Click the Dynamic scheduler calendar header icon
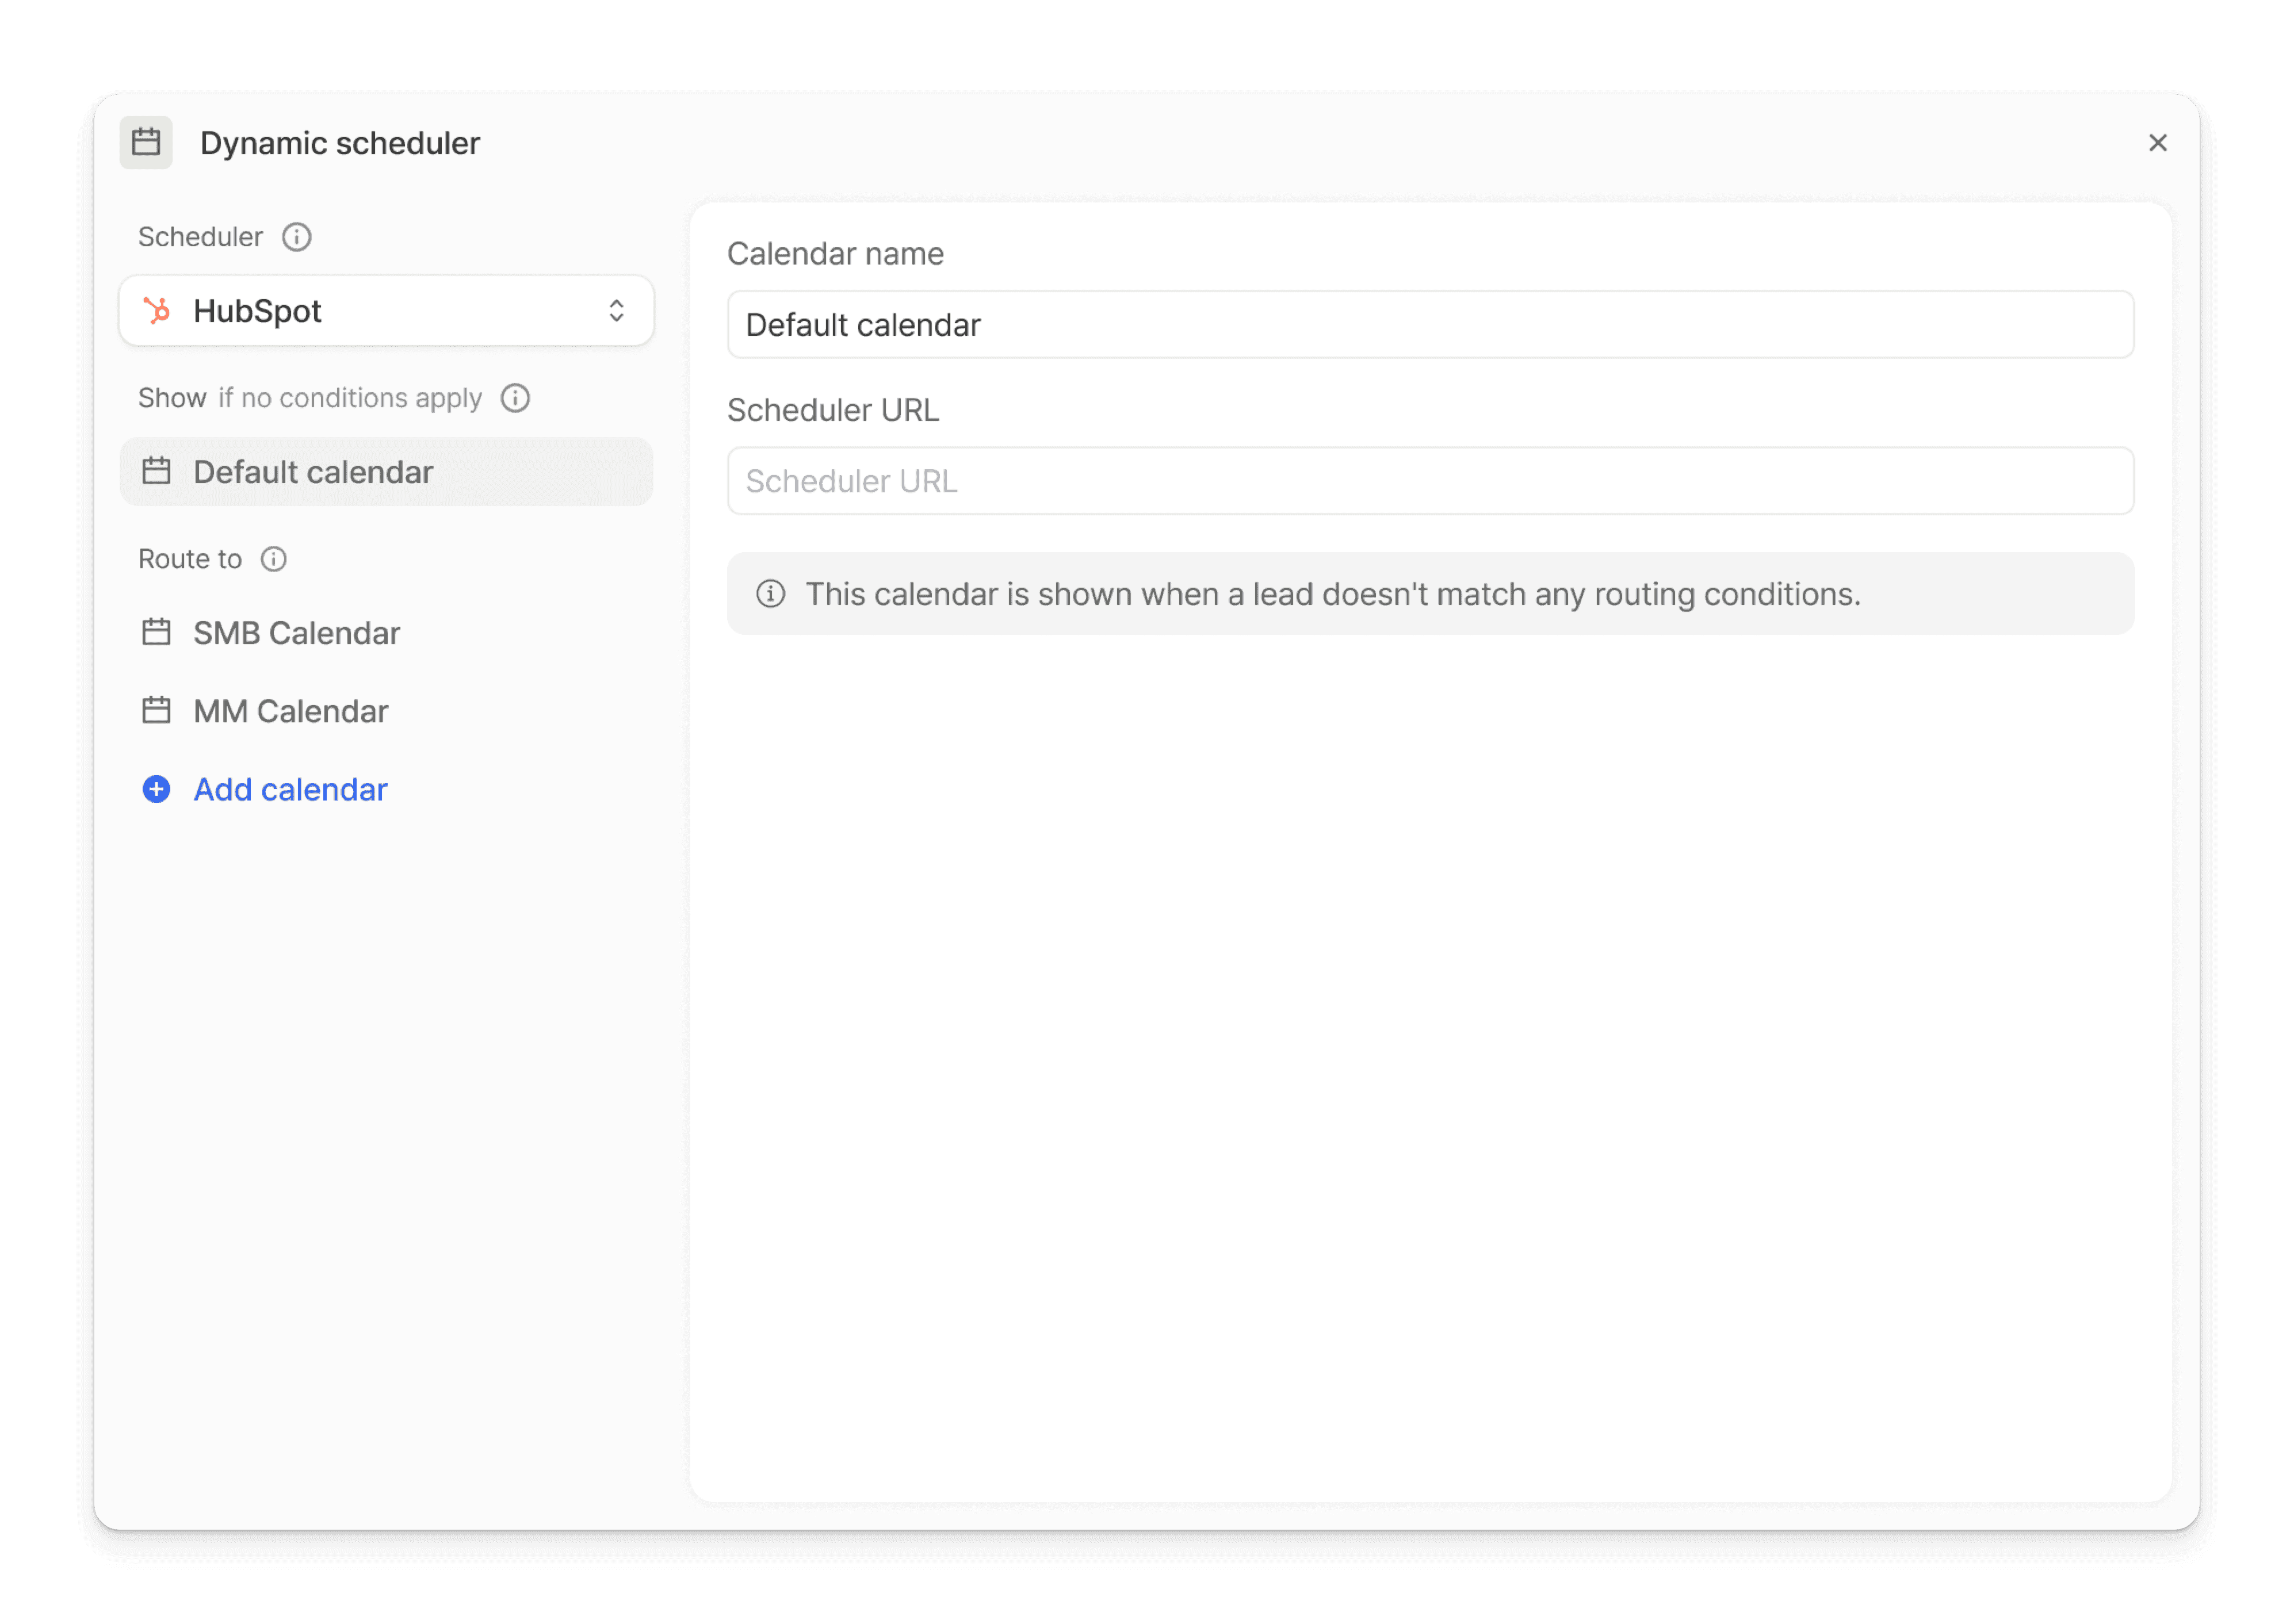Viewport: 2294px width, 1624px height. tap(146, 142)
